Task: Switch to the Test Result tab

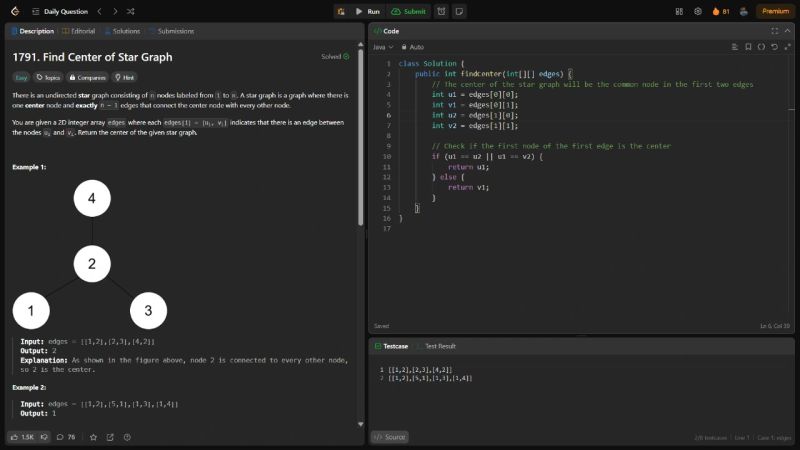Action: (440, 346)
